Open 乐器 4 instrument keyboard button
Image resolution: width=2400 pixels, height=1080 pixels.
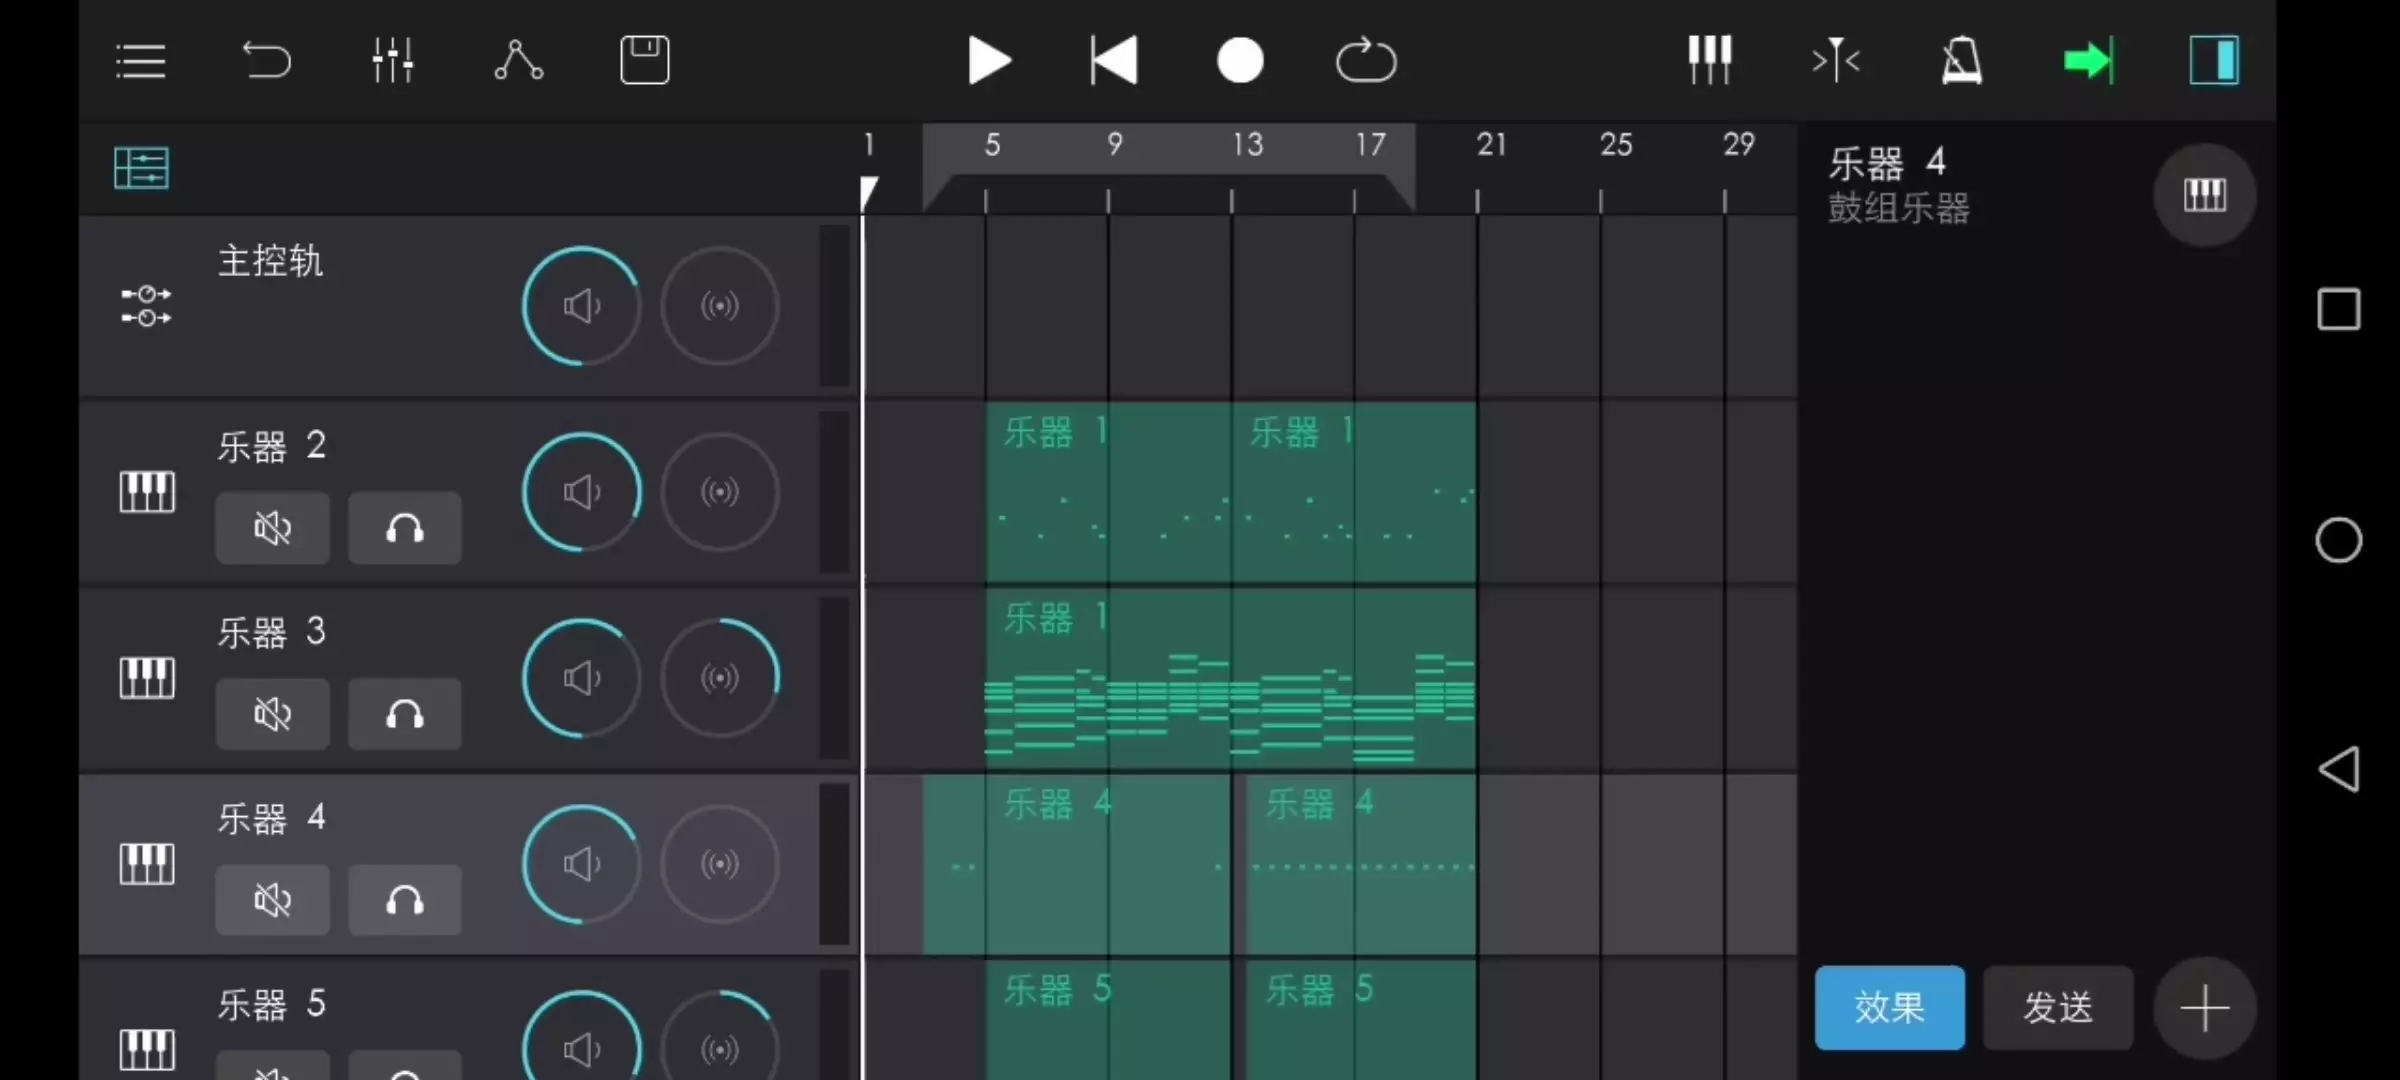tap(2204, 194)
